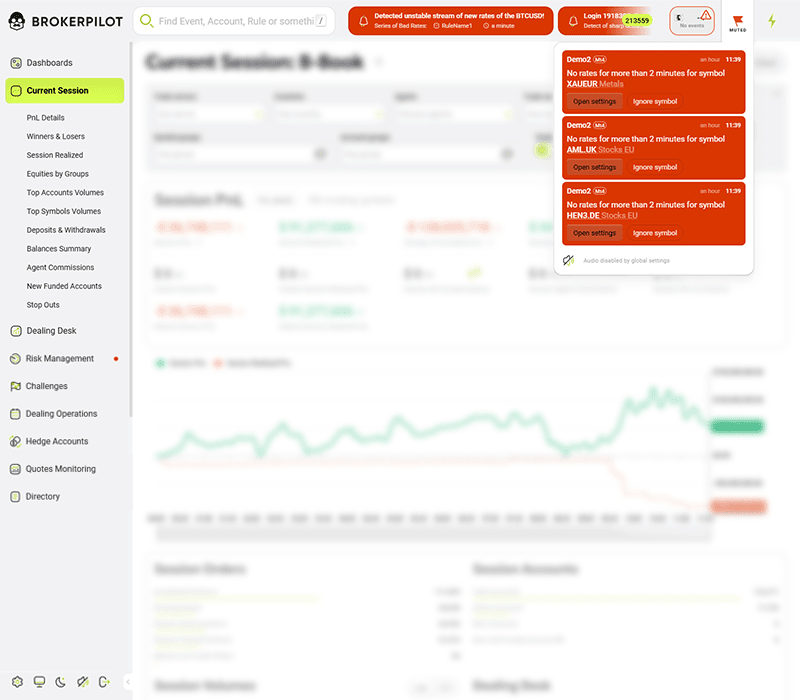
Task: Click the Dashboards sidebar icon
Action: [x=17, y=62]
